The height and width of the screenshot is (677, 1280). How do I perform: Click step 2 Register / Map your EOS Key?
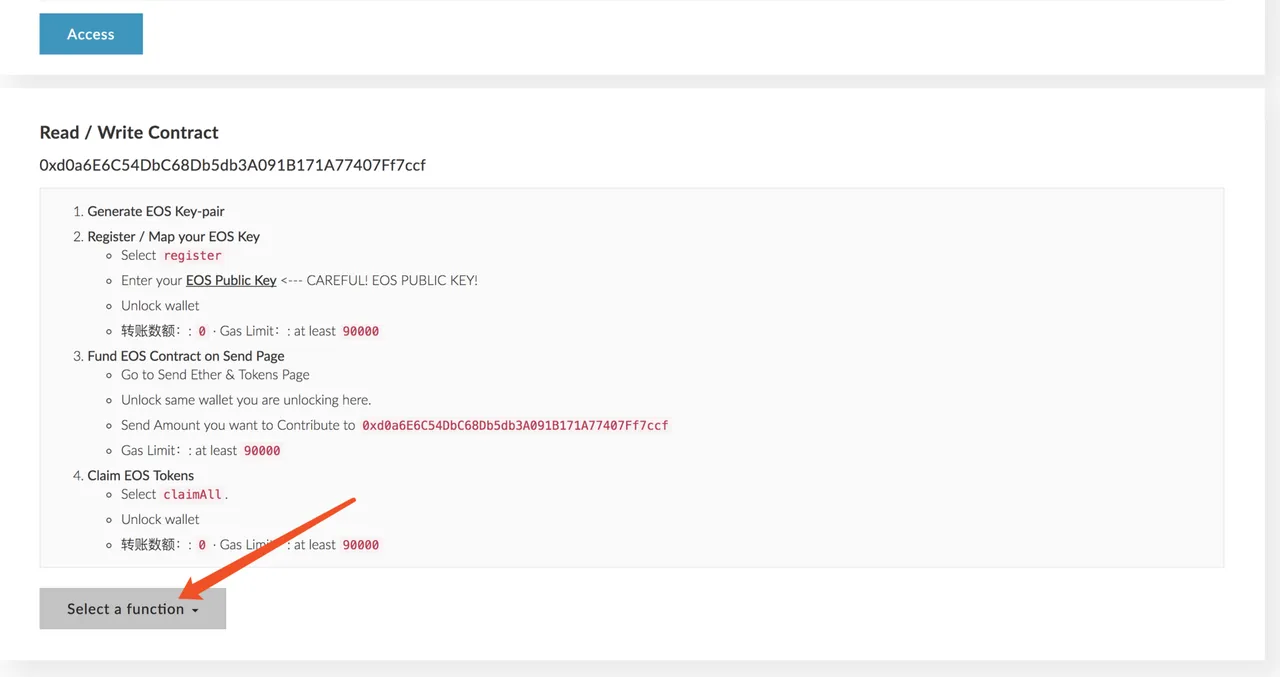tap(174, 236)
